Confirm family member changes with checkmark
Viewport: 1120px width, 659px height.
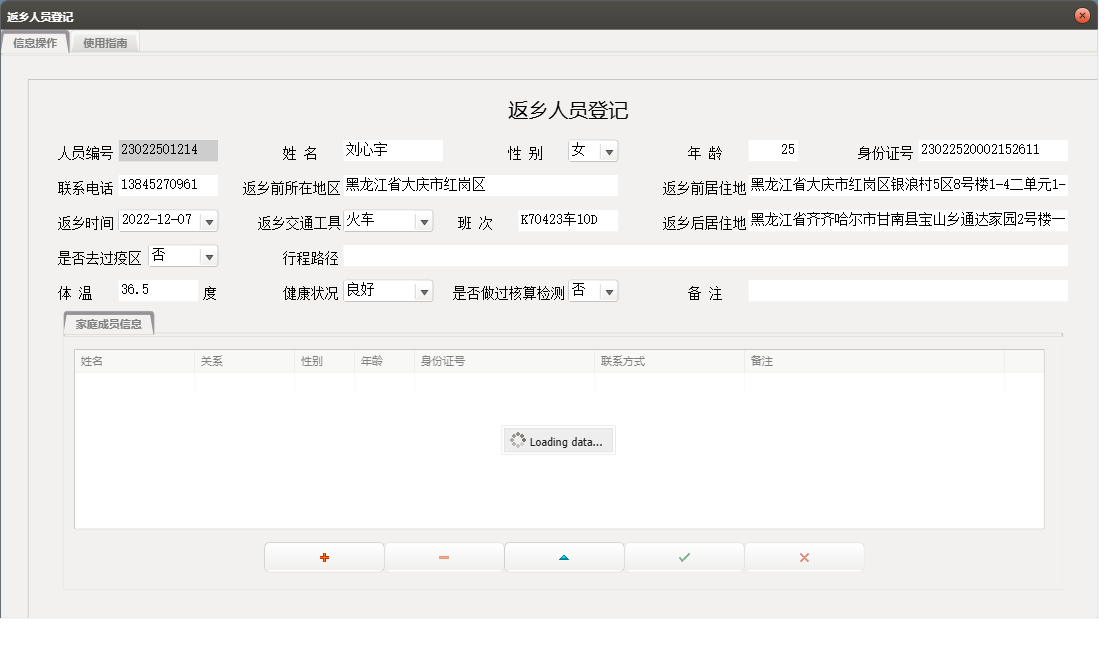684,557
